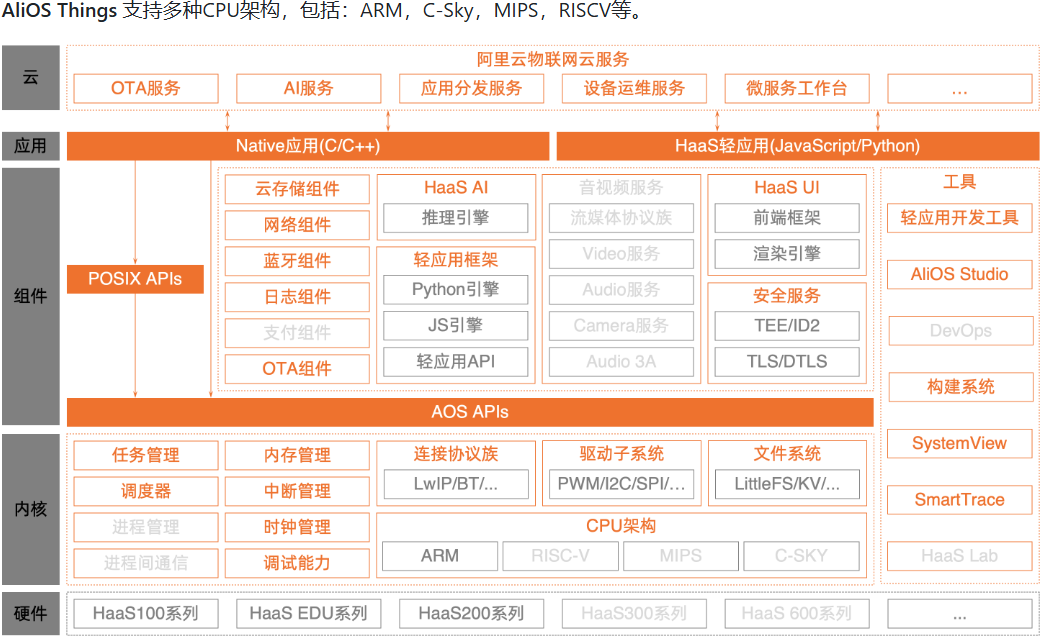This screenshot has height=637, width=1041.
Task: Click the LwIP/BT/... box
Action: [x=455, y=484]
